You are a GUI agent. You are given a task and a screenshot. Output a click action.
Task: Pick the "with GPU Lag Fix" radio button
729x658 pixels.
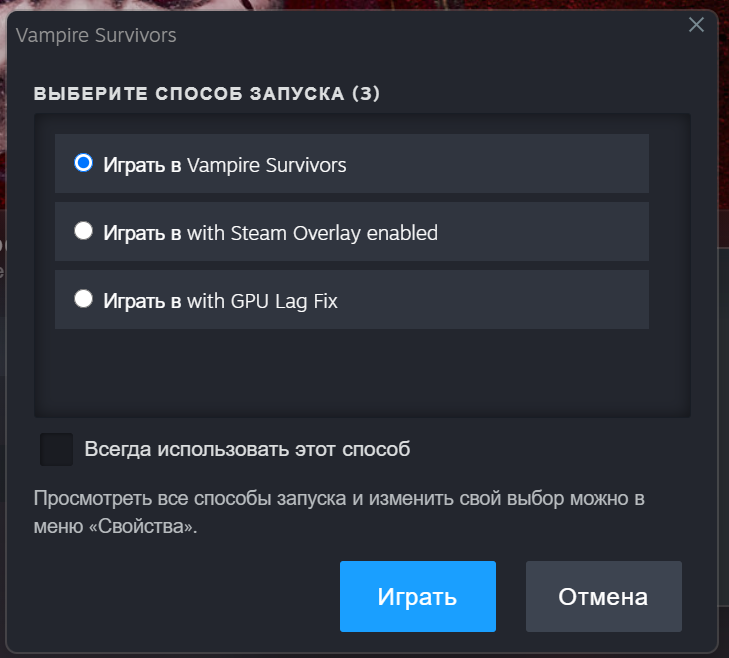pyautogui.click(x=84, y=299)
